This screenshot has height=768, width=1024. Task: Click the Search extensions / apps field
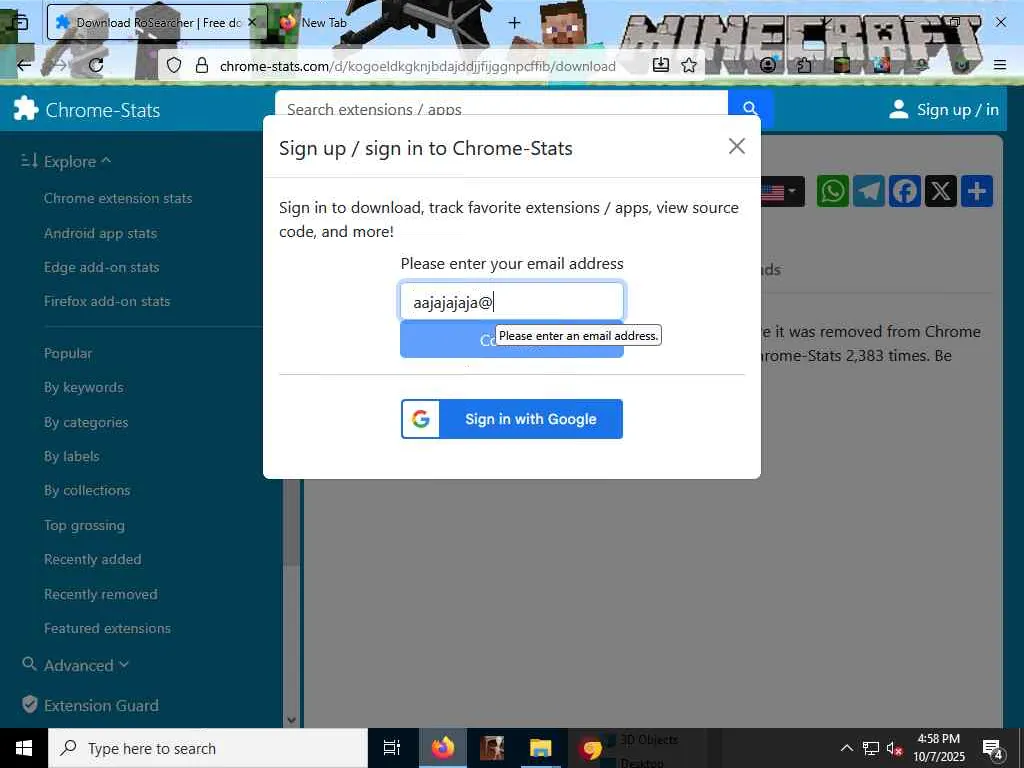point(501,108)
